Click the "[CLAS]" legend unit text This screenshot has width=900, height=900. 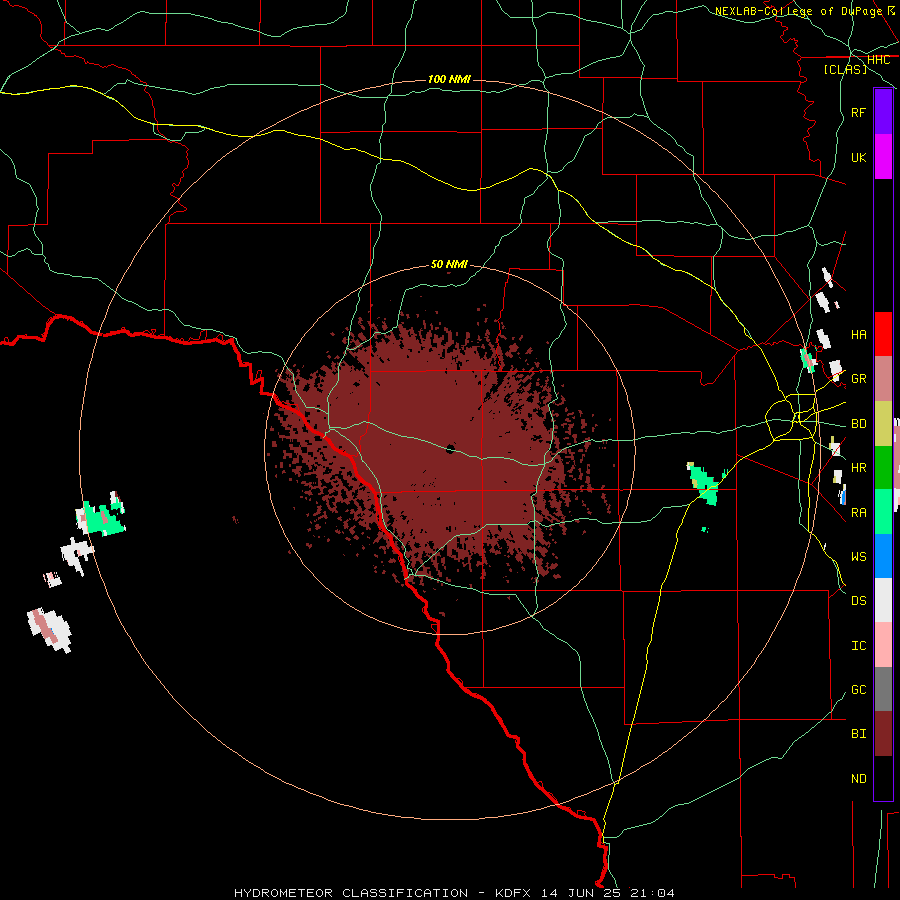845,70
